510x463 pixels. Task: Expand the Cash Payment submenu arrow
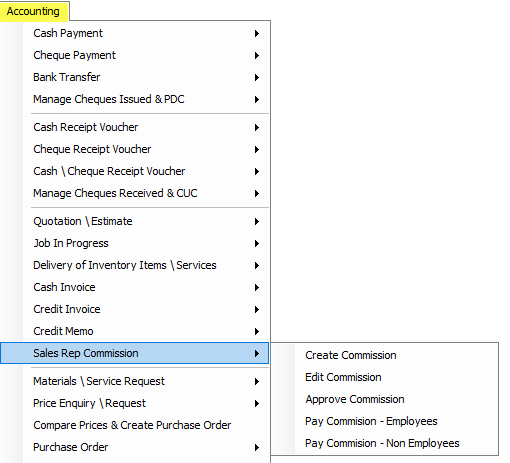(257, 33)
